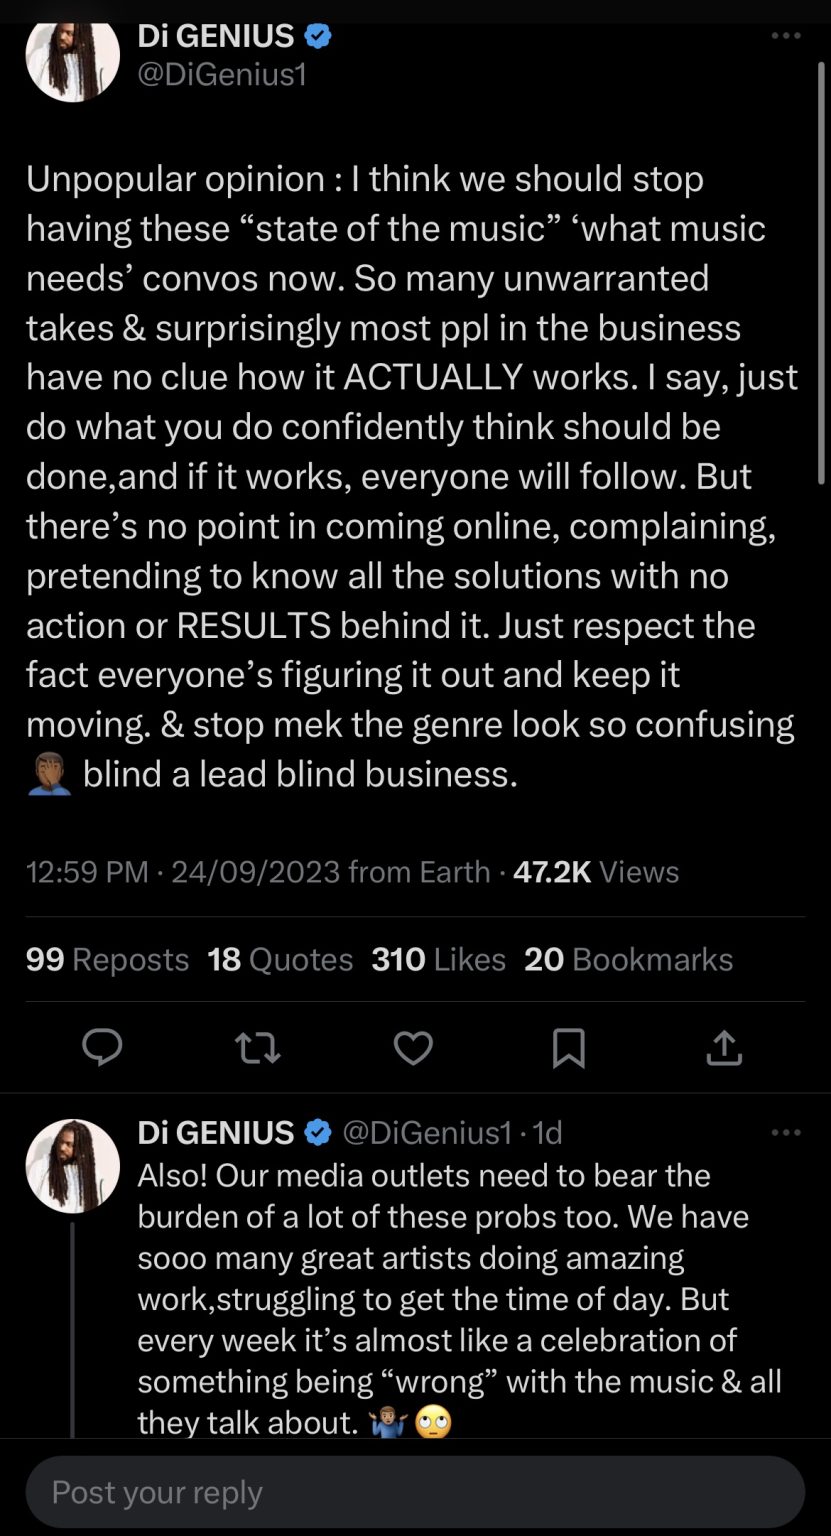View the 18 Quotes list
Image resolution: width=831 pixels, height=1536 pixels.
[280, 960]
